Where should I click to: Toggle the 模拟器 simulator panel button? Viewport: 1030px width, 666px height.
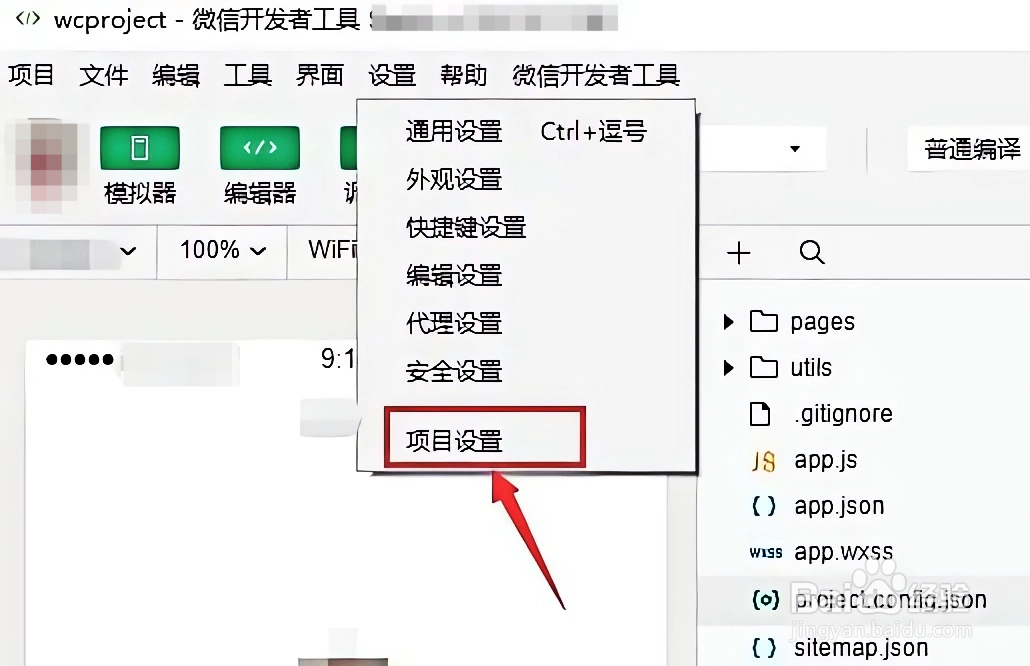(139, 148)
